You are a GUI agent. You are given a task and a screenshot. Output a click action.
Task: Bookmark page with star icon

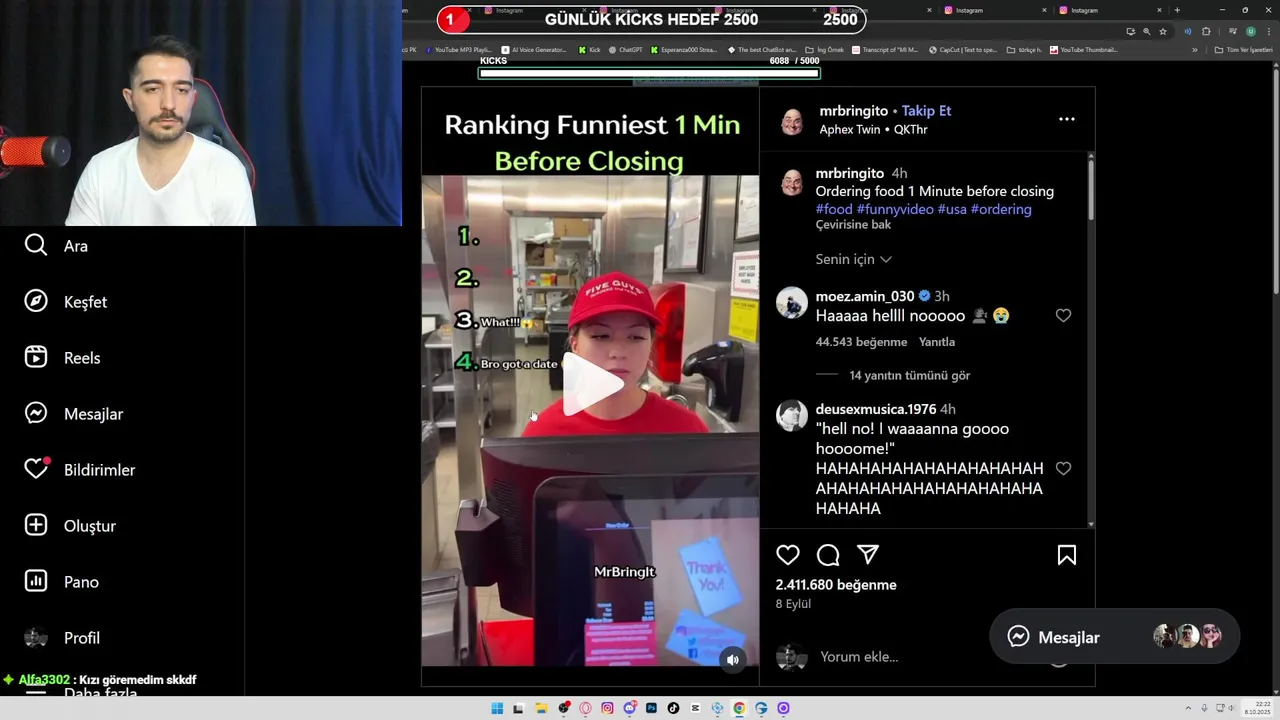1162,31
